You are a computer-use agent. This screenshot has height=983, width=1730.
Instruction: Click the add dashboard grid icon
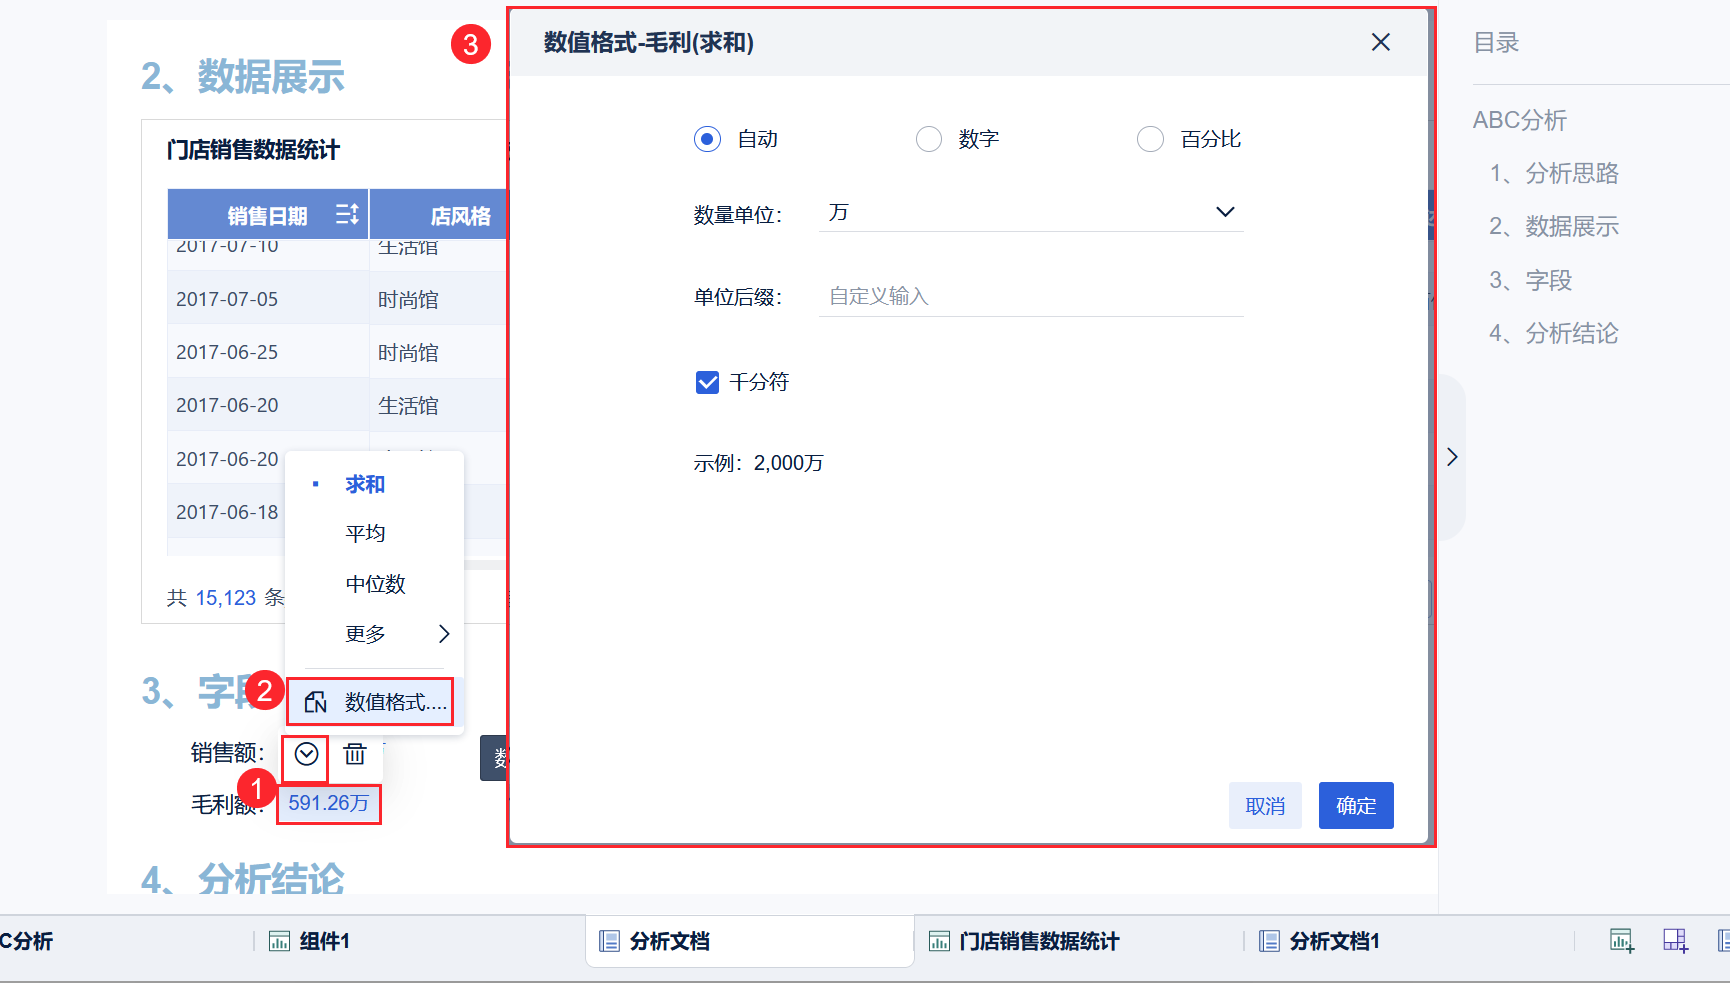point(1675,941)
